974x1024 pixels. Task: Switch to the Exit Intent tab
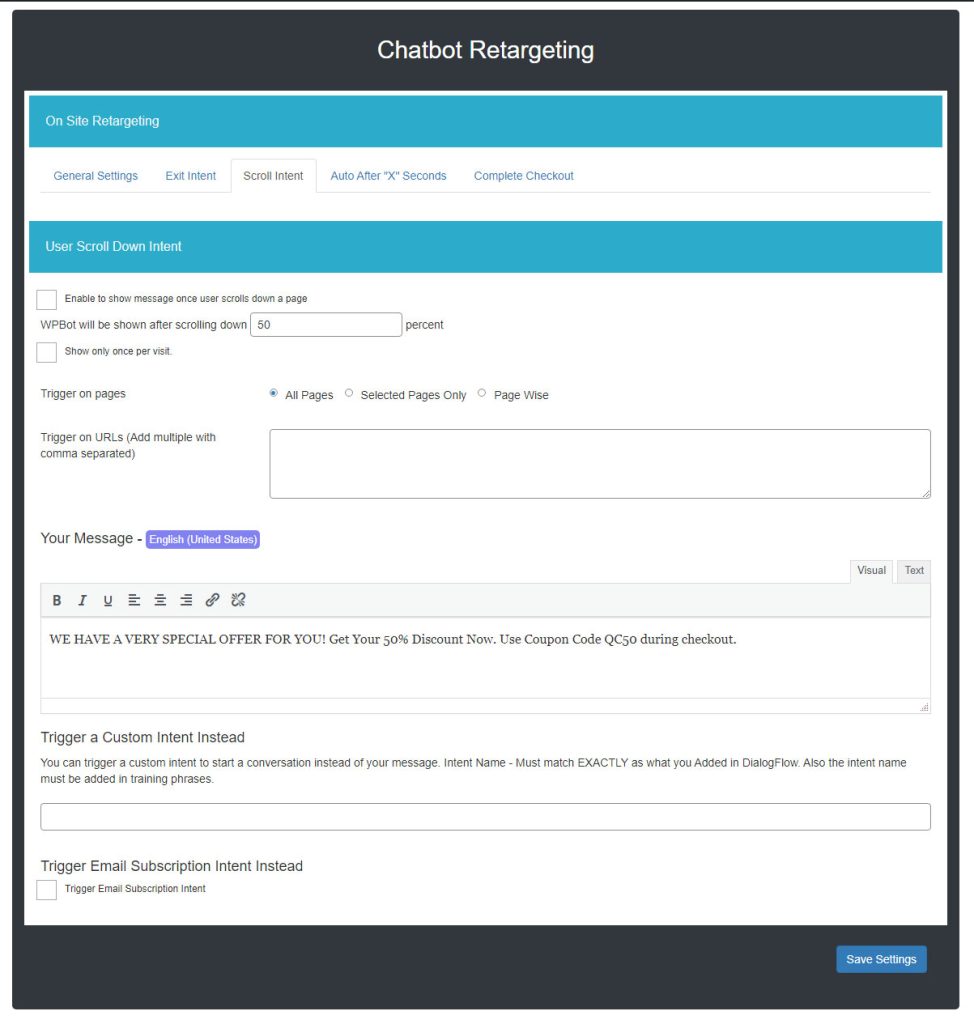(190, 175)
